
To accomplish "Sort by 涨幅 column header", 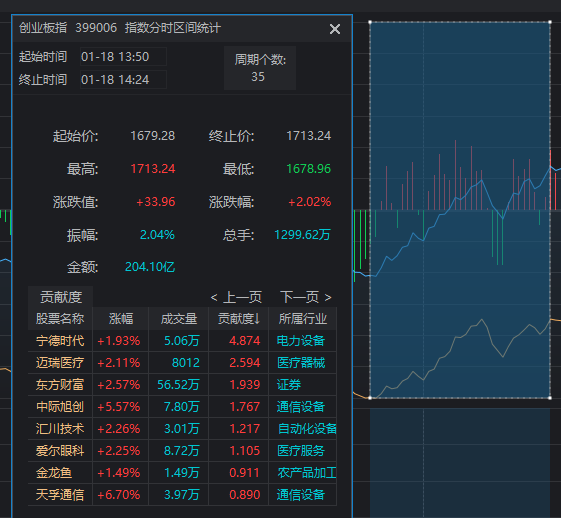I will [121, 318].
